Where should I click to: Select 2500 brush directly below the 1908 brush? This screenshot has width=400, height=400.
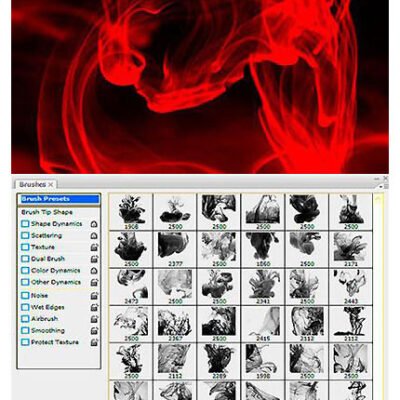pos(131,250)
